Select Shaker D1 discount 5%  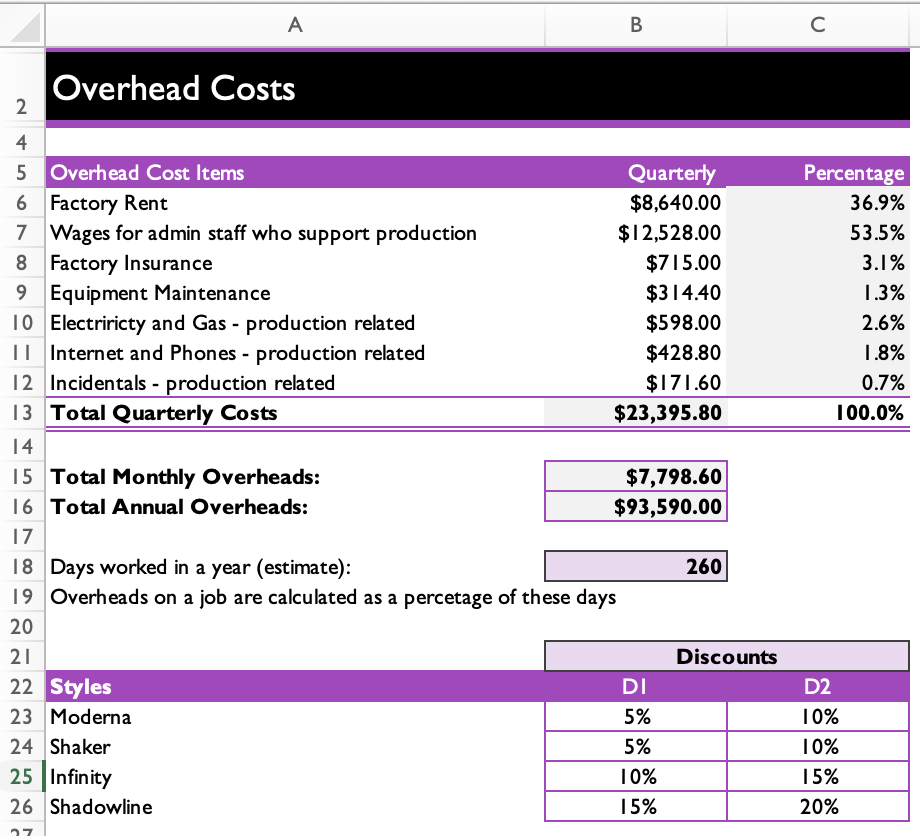(636, 746)
